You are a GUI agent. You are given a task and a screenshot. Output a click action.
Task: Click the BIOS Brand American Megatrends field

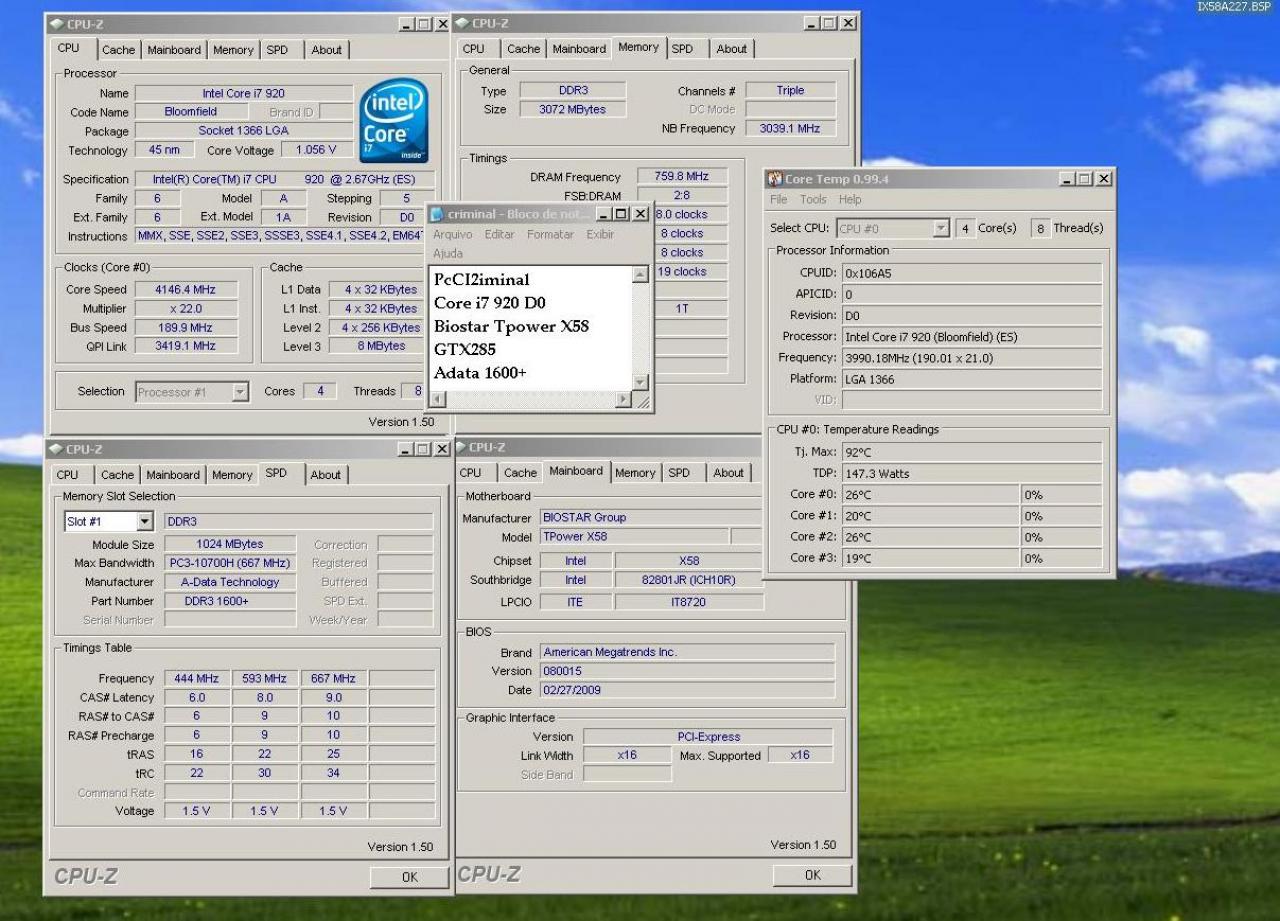[x=687, y=652]
